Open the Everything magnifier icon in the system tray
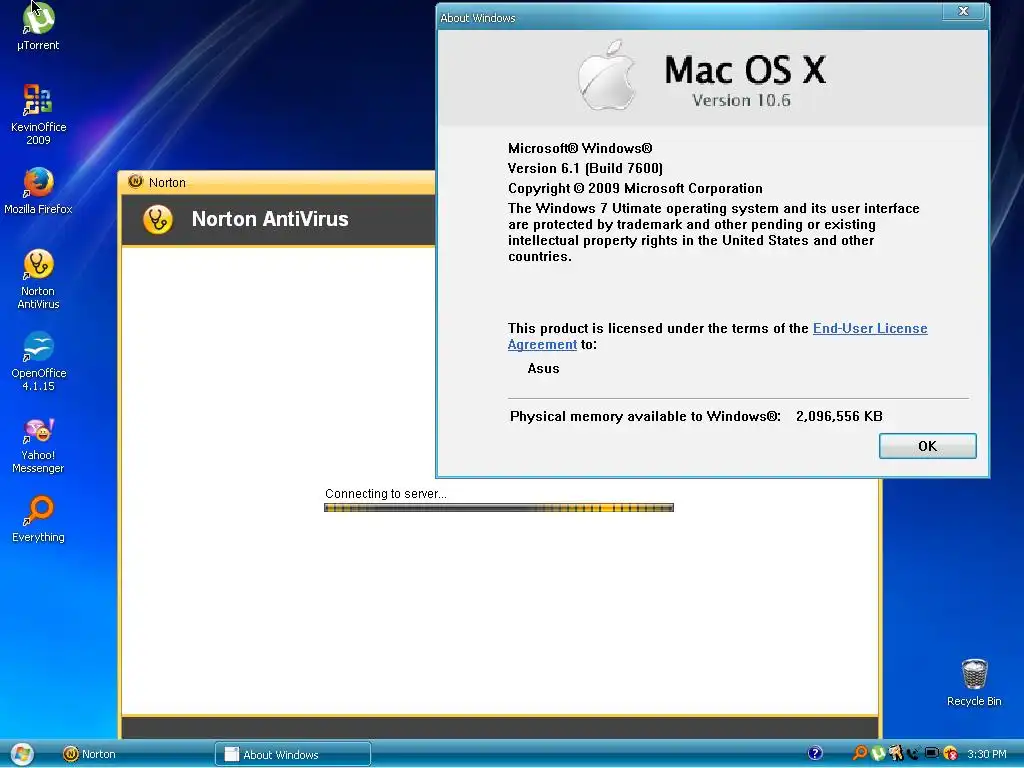Screen dimensions: 1024x768 [860, 753]
